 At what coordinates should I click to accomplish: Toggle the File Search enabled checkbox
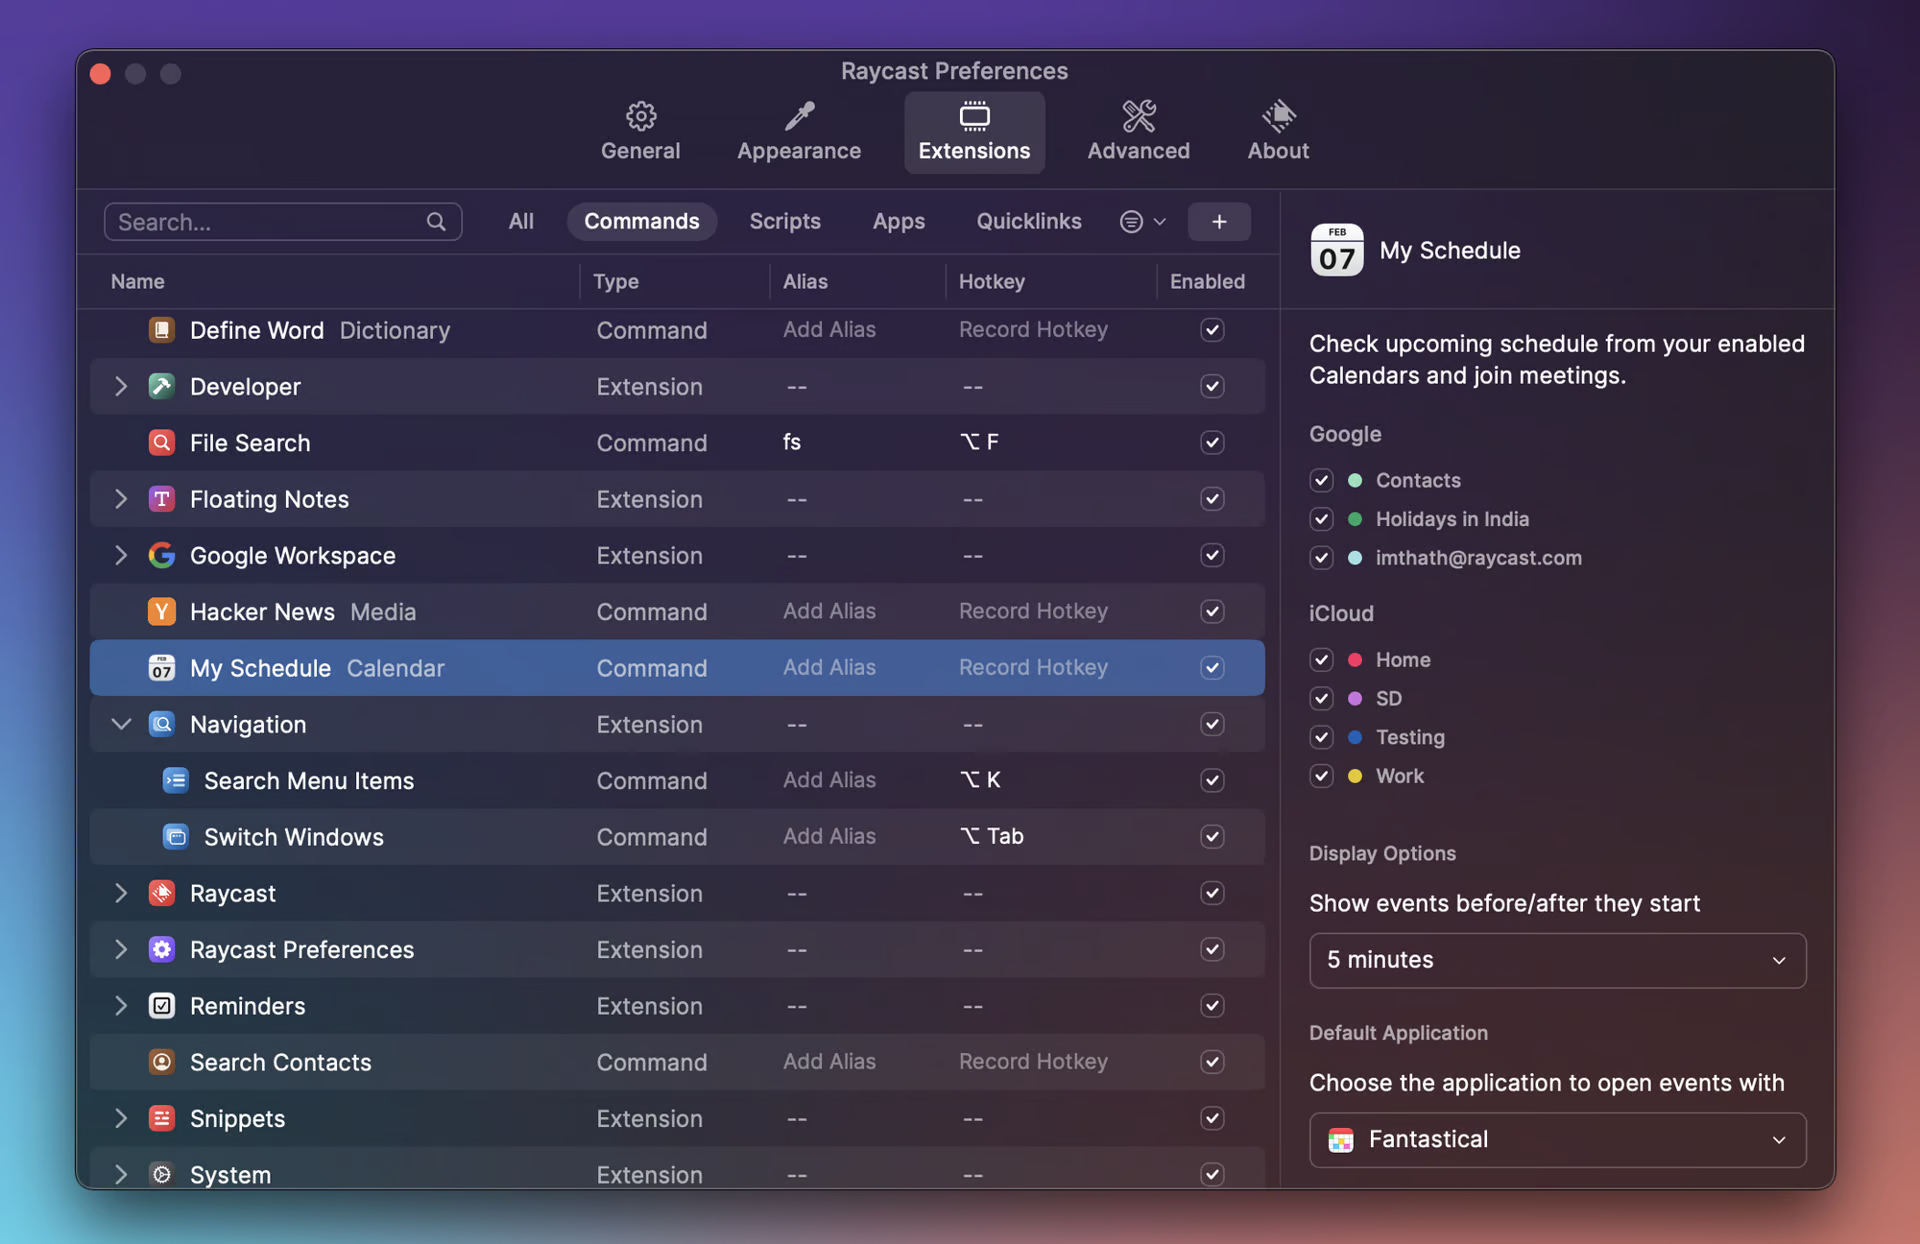1212,442
